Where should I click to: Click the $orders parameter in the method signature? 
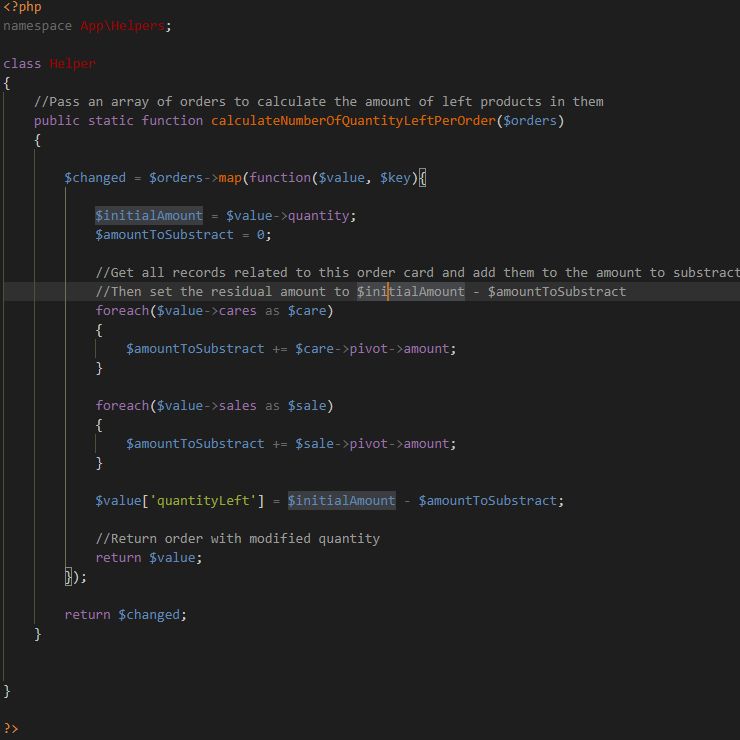pyautogui.click(x=530, y=121)
